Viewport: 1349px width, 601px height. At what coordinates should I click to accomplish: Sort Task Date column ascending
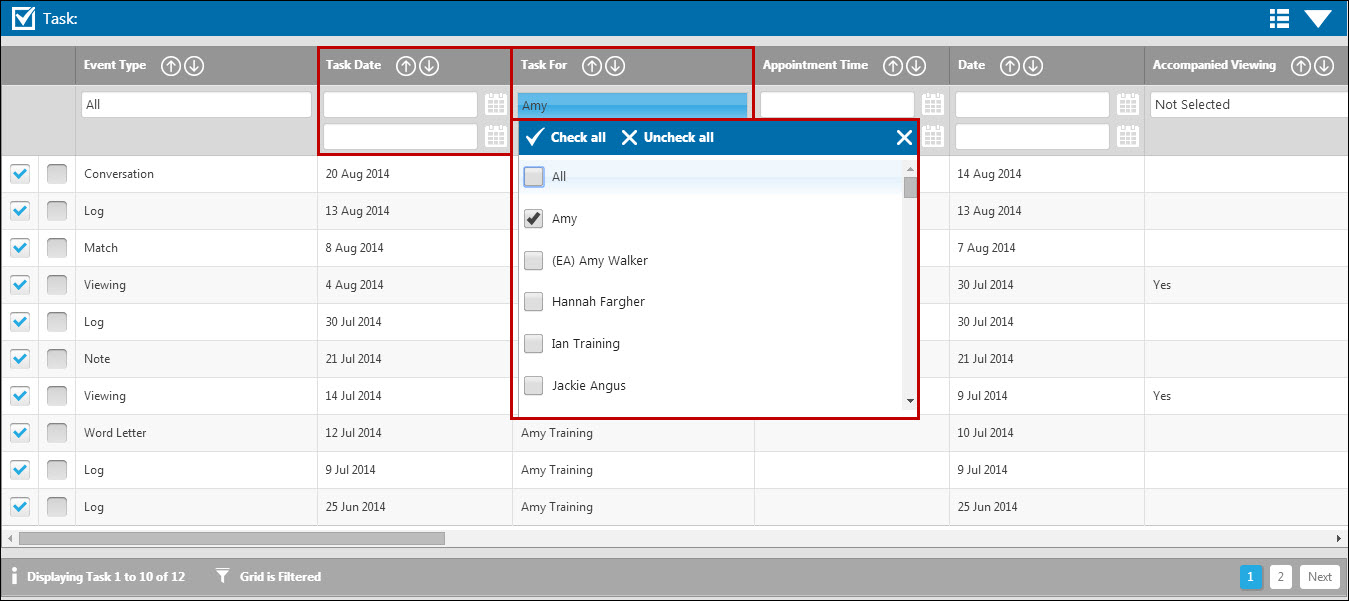[x=406, y=66]
